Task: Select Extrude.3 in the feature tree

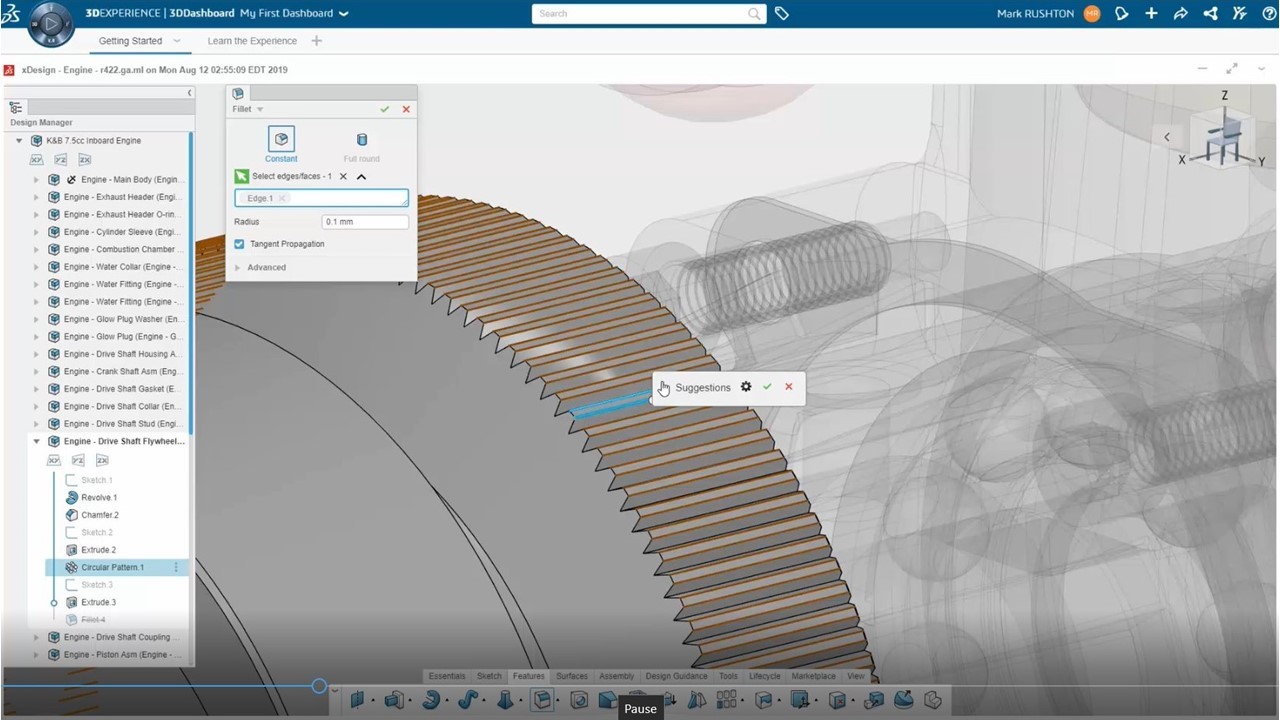Action: click(x=98, y=602)
